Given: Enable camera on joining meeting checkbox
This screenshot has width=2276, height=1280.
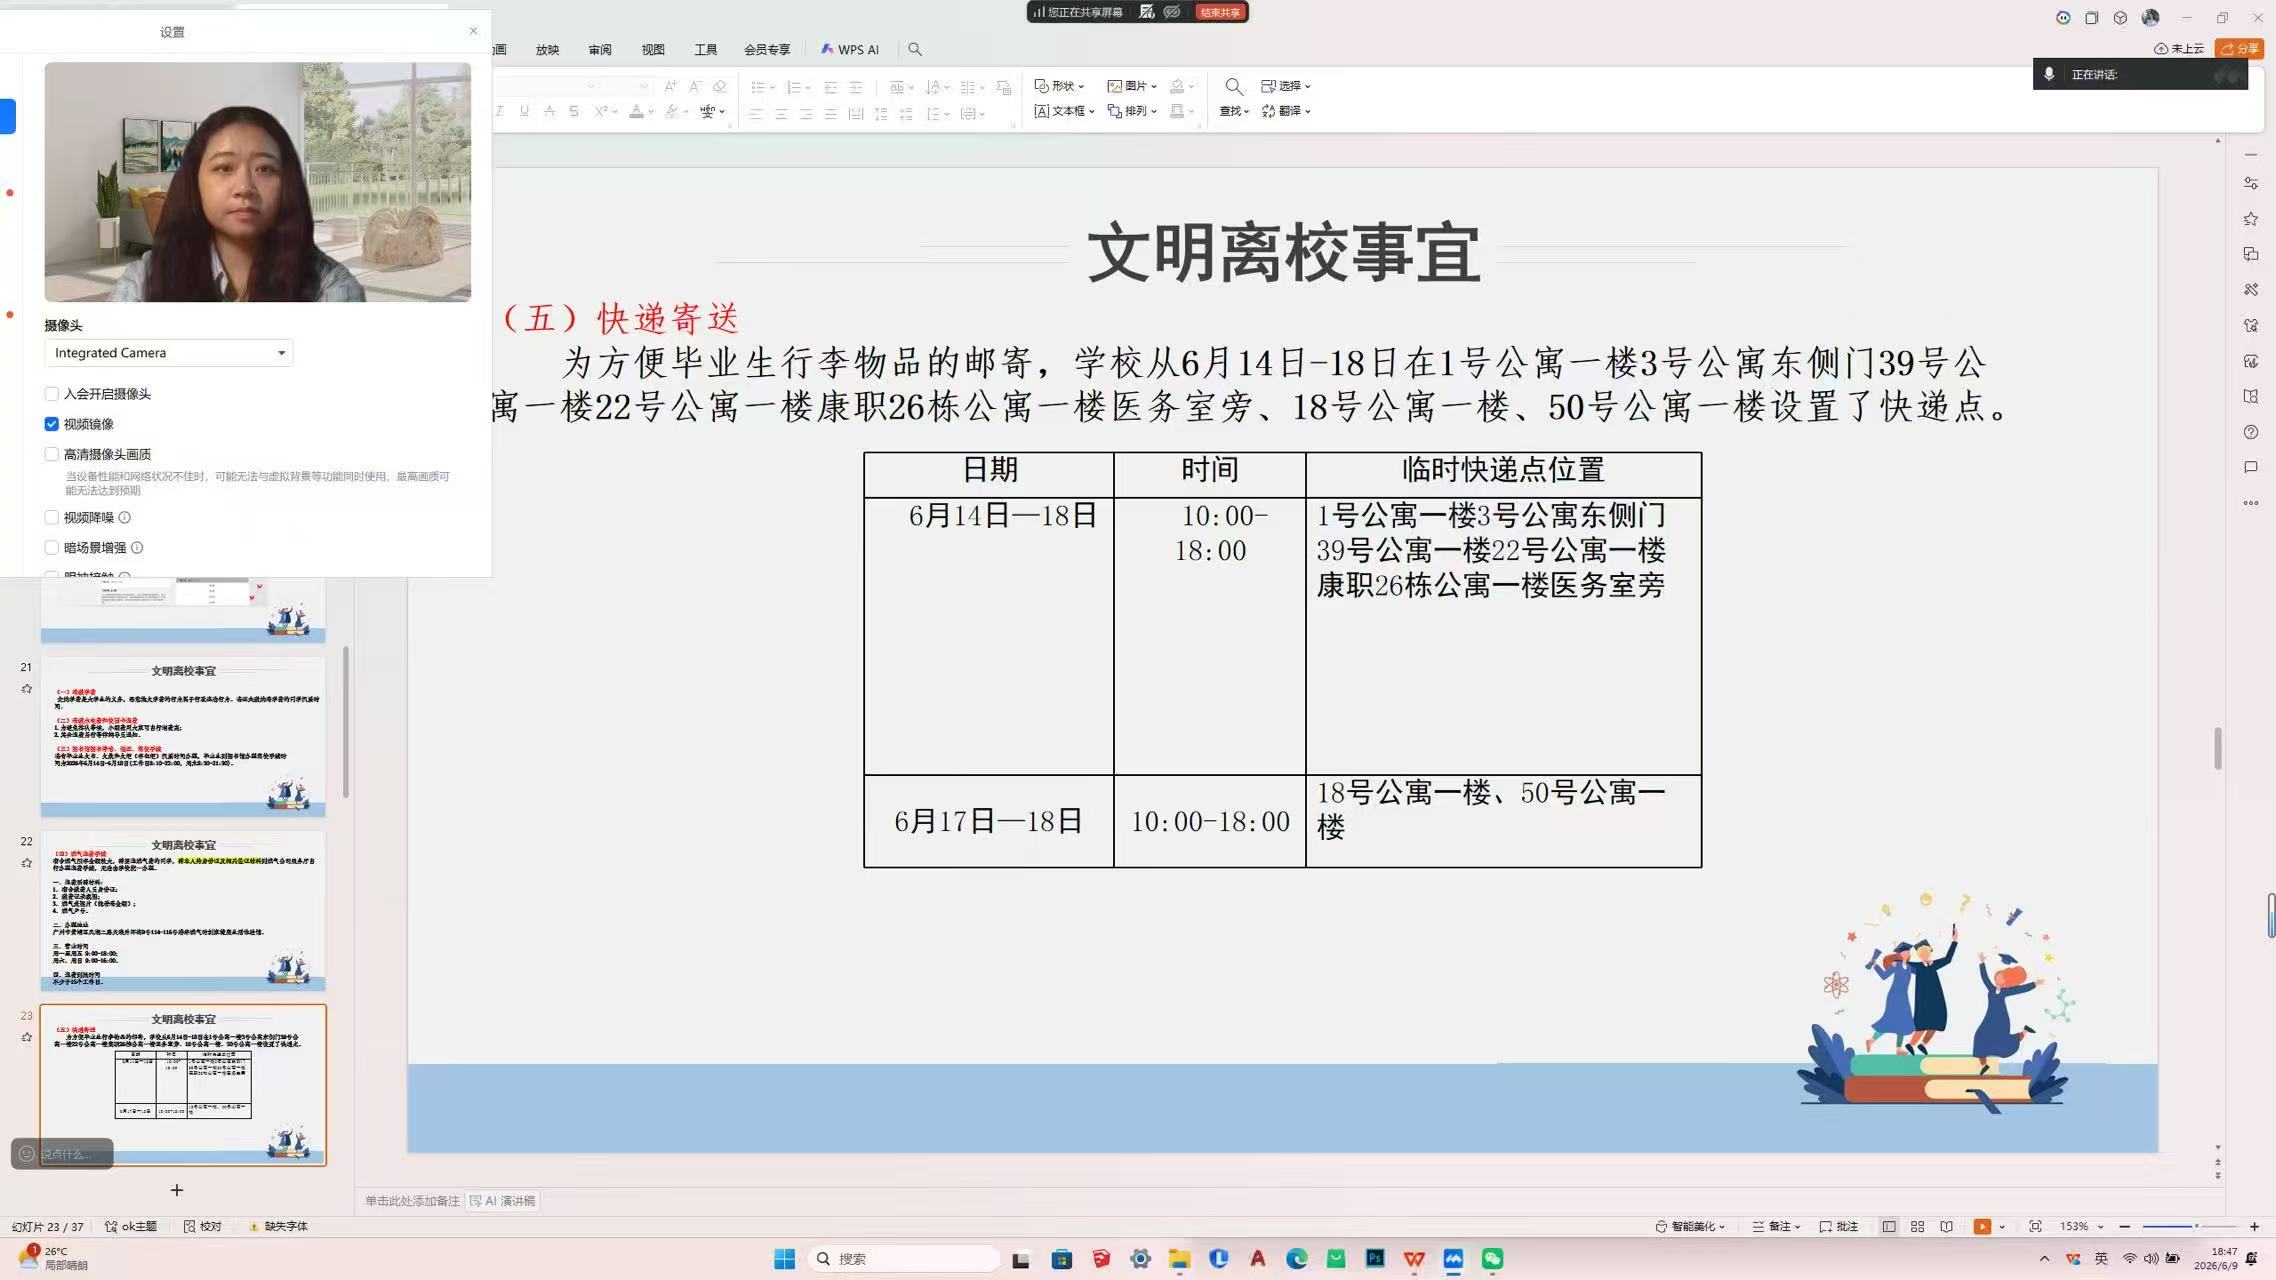Looking at the screenshot, I should [51, 394].
